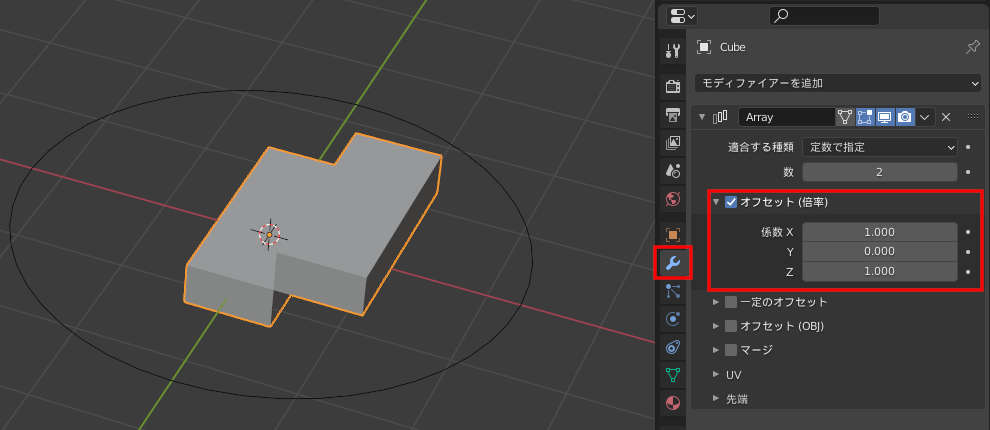
Task: Expand the マージ section
Action: pos(716,350)
